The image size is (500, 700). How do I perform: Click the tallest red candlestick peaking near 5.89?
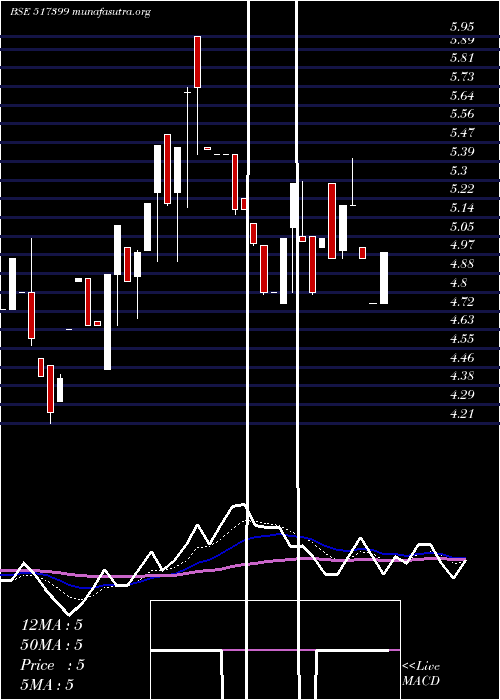point(197,62)
